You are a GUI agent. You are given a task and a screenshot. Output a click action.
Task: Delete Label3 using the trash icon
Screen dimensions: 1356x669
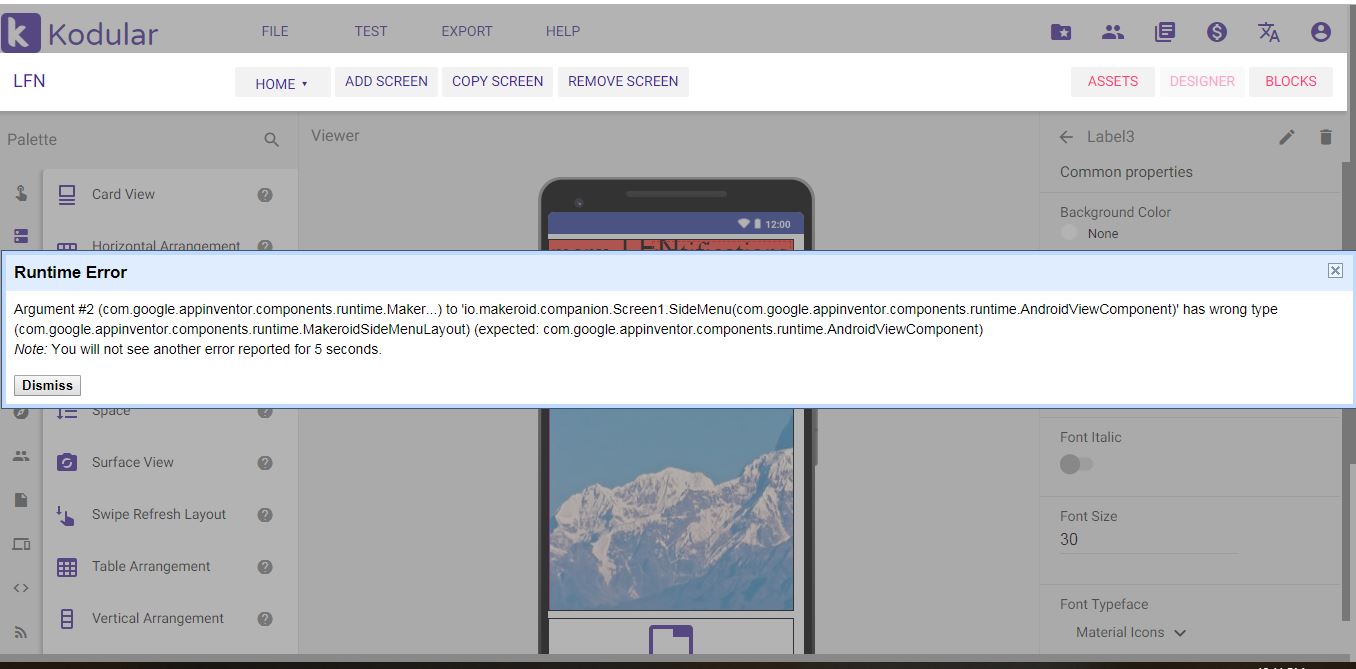pyautogui.click(x=1326, y=137)
